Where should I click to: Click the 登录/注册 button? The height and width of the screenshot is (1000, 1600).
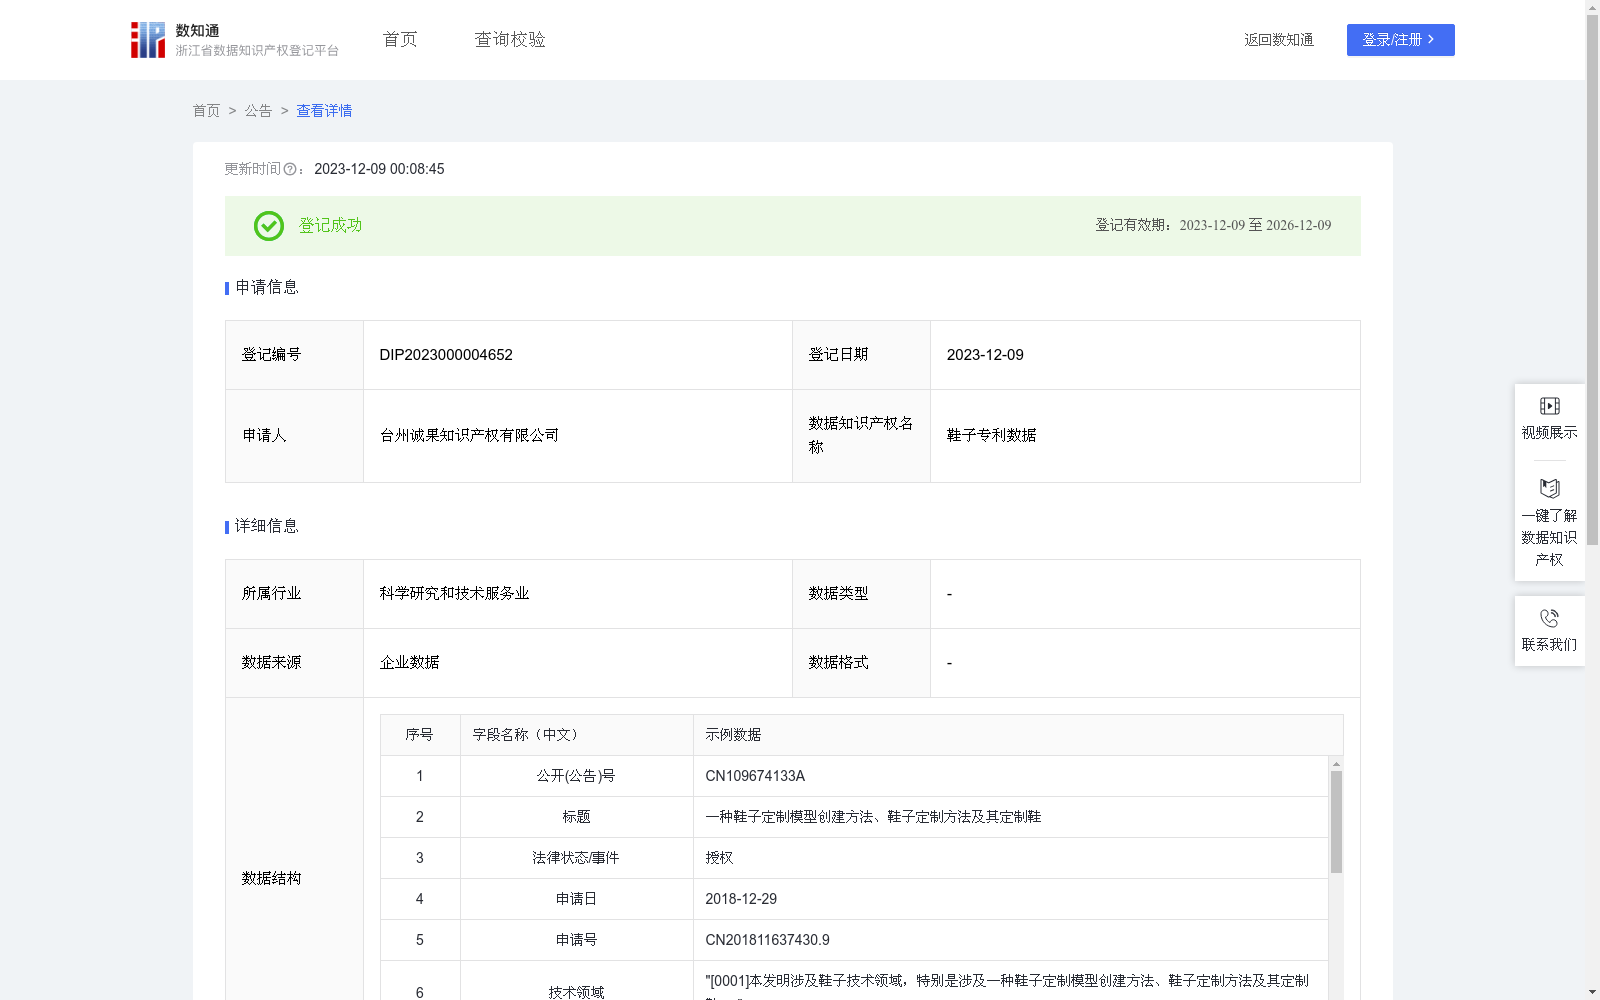click(x=1400, y=40)
